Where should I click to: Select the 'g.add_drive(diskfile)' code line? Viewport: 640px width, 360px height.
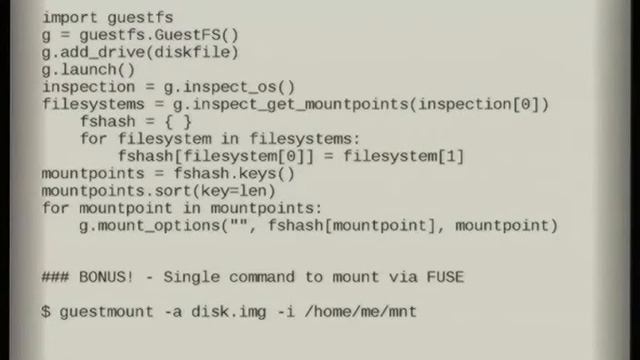click(x=140, y=53)
